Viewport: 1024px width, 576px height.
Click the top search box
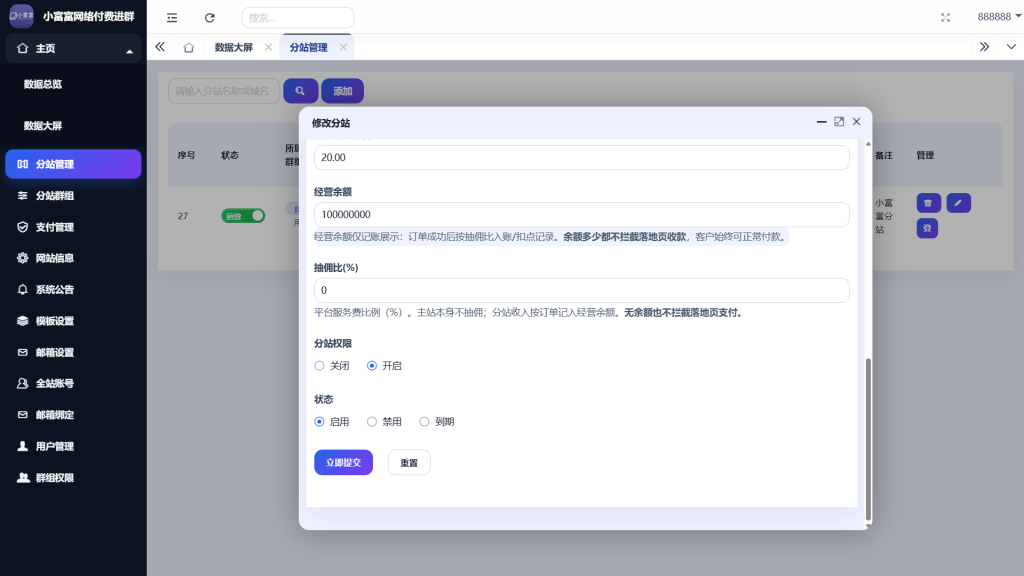[x=298, y=18]
